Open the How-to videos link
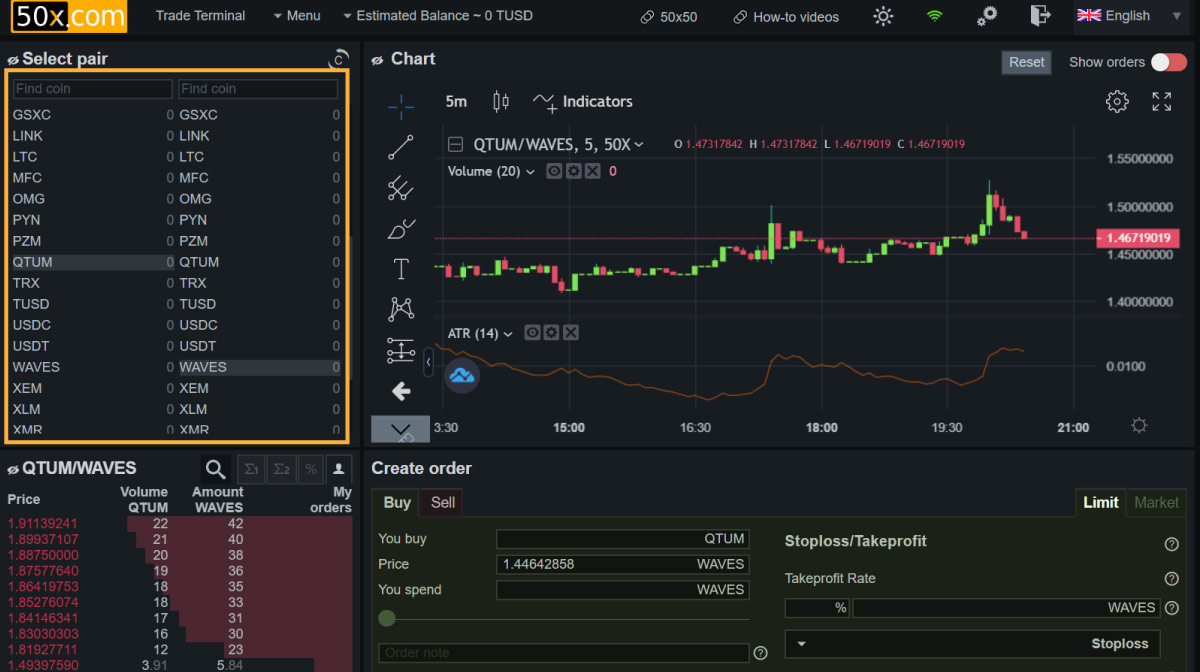1200x672 pixels. (x=786, y=17)
